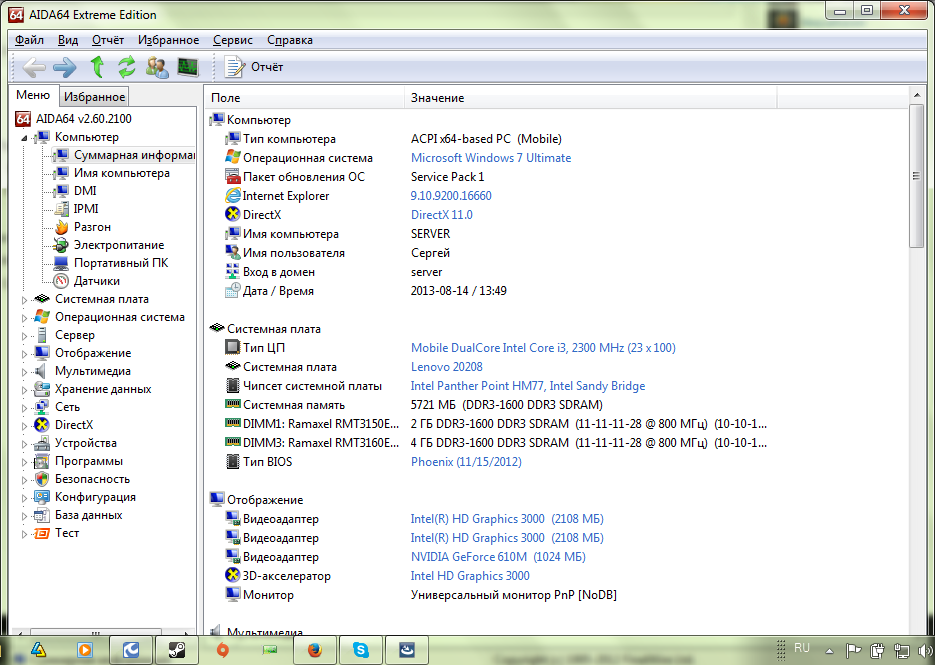
Task: Open the Intel HD Graphics 3000 3D-акселератор link
Action: (x=470, y=576)
